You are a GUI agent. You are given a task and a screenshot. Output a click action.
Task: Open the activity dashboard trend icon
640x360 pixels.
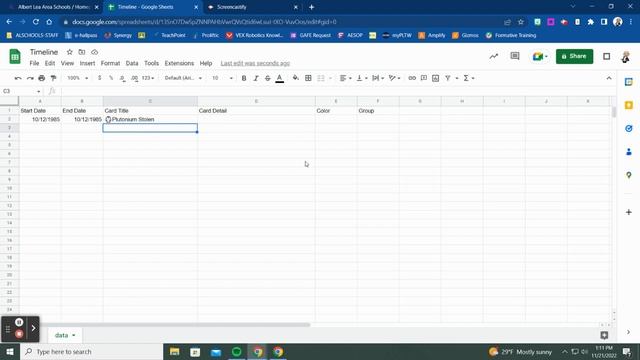tap(494, 56)
